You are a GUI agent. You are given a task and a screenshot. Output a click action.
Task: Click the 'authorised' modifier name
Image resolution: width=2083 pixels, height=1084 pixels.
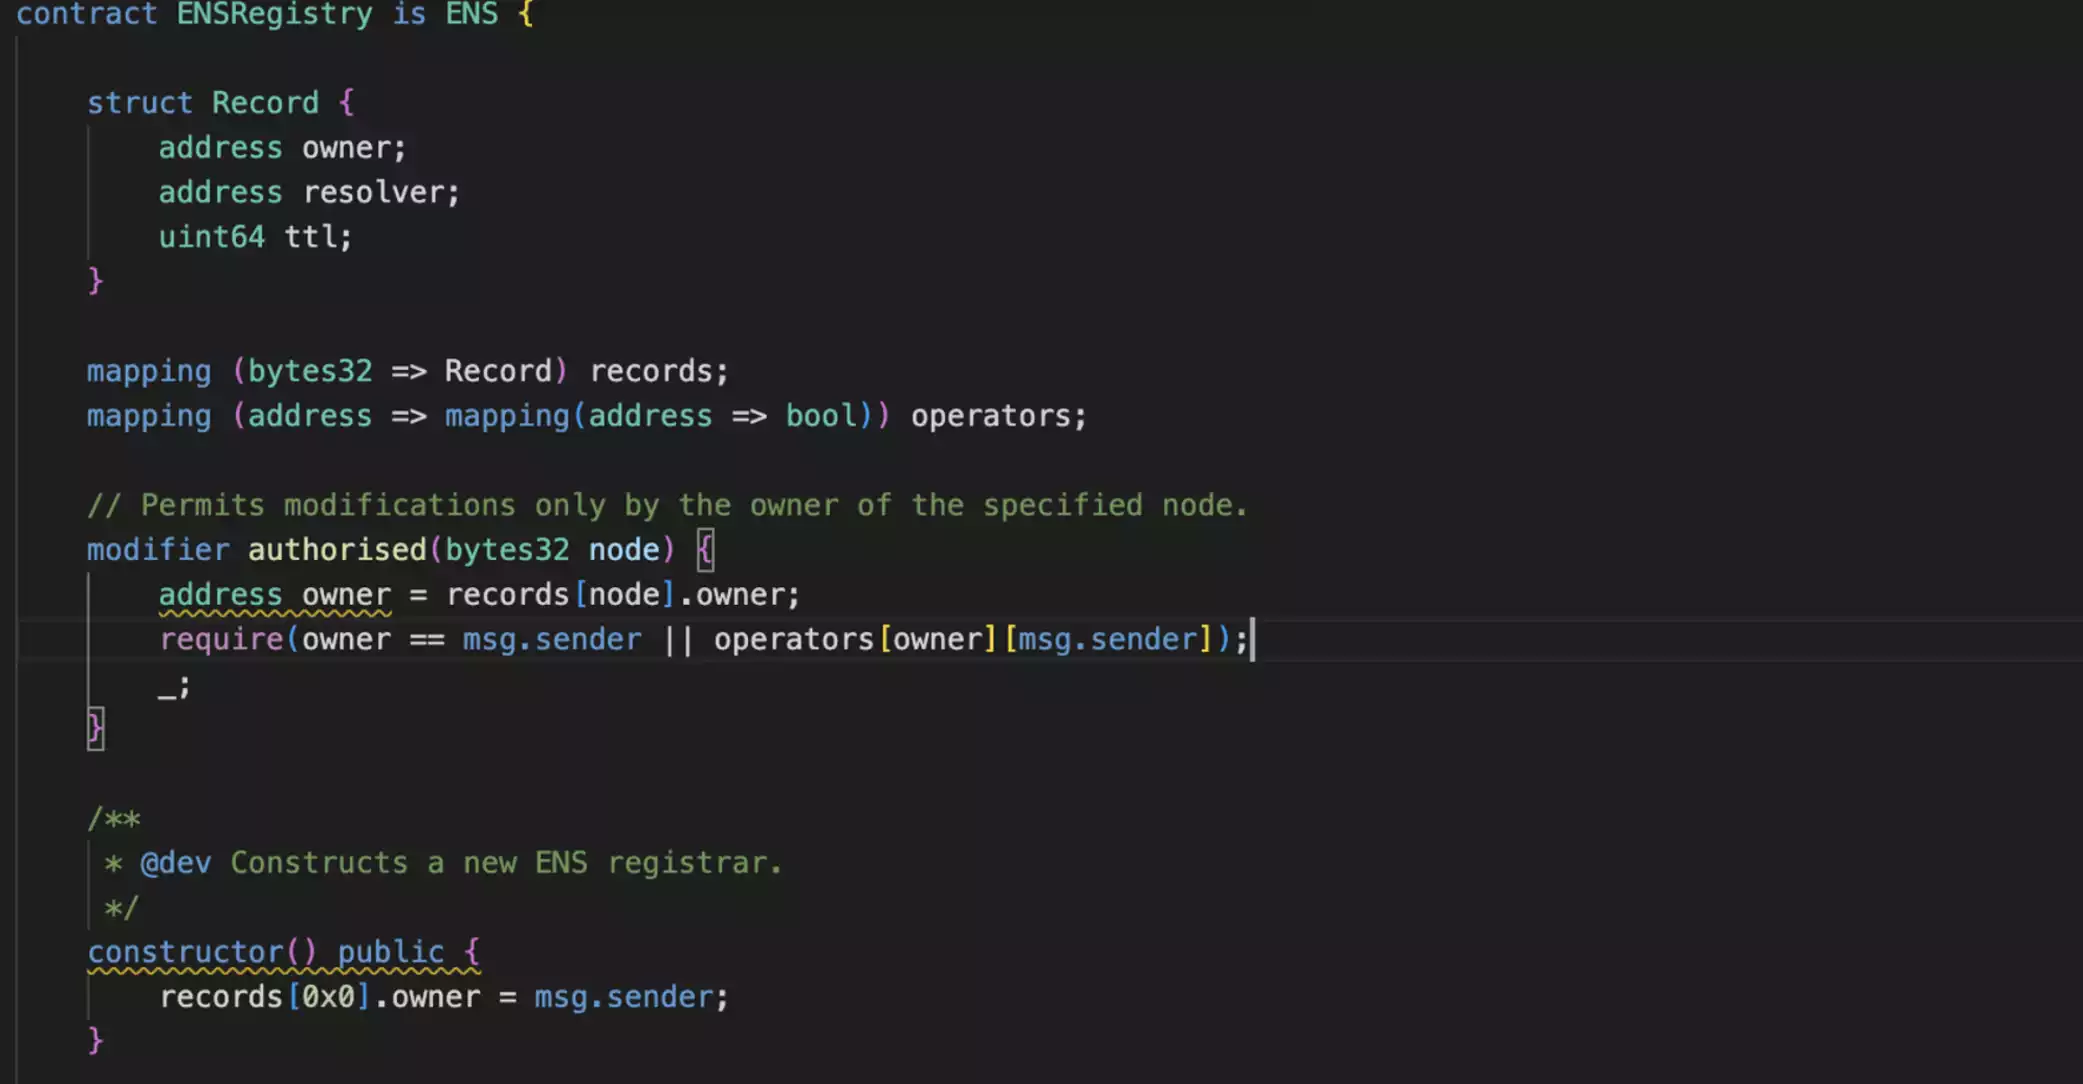pyautogui.click(x=337, y=550)
